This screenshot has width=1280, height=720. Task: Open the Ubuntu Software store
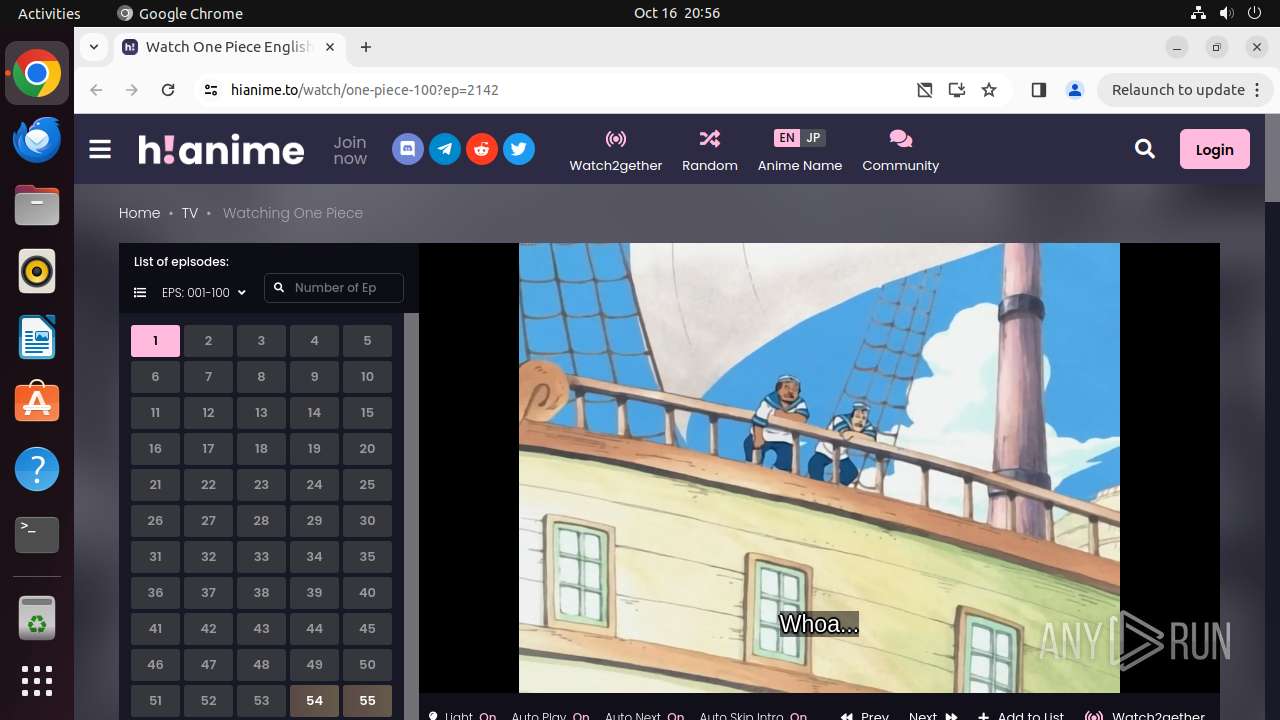pos(37,403)
